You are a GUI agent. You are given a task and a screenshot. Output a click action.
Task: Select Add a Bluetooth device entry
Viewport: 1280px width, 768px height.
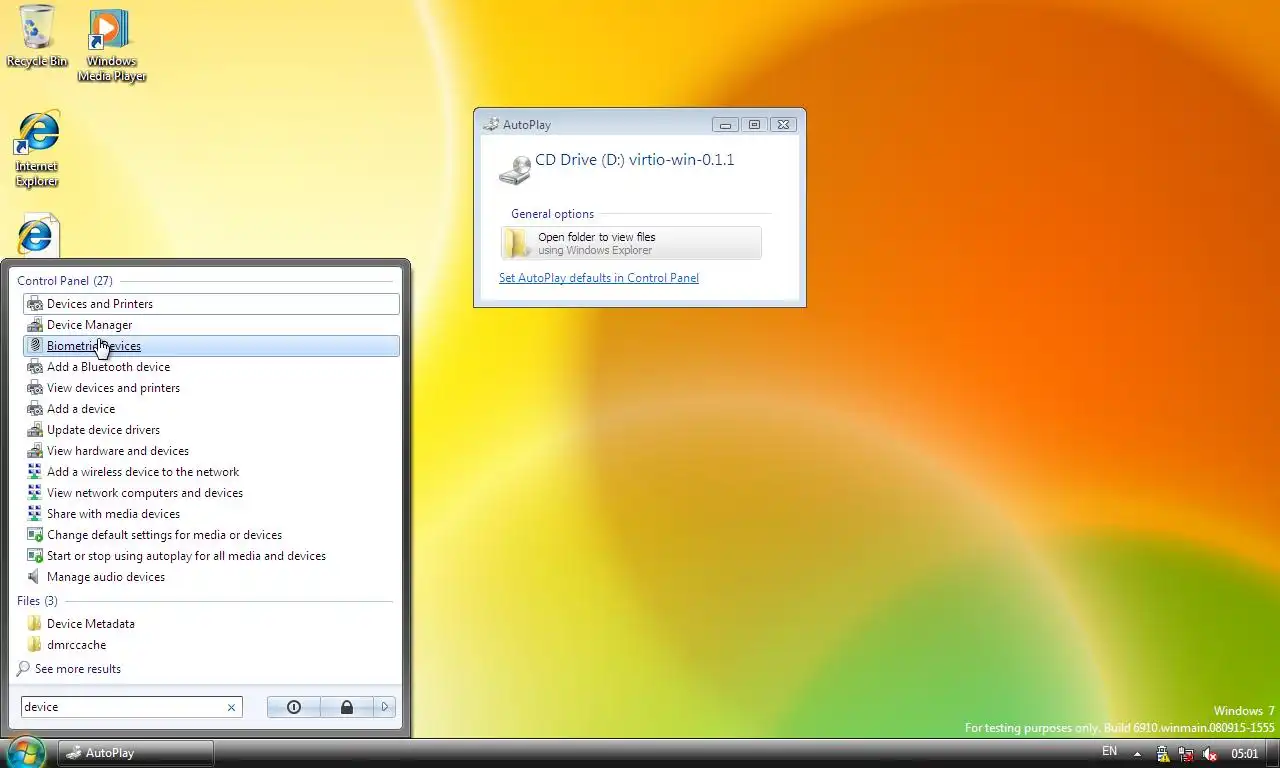[211, 367]
